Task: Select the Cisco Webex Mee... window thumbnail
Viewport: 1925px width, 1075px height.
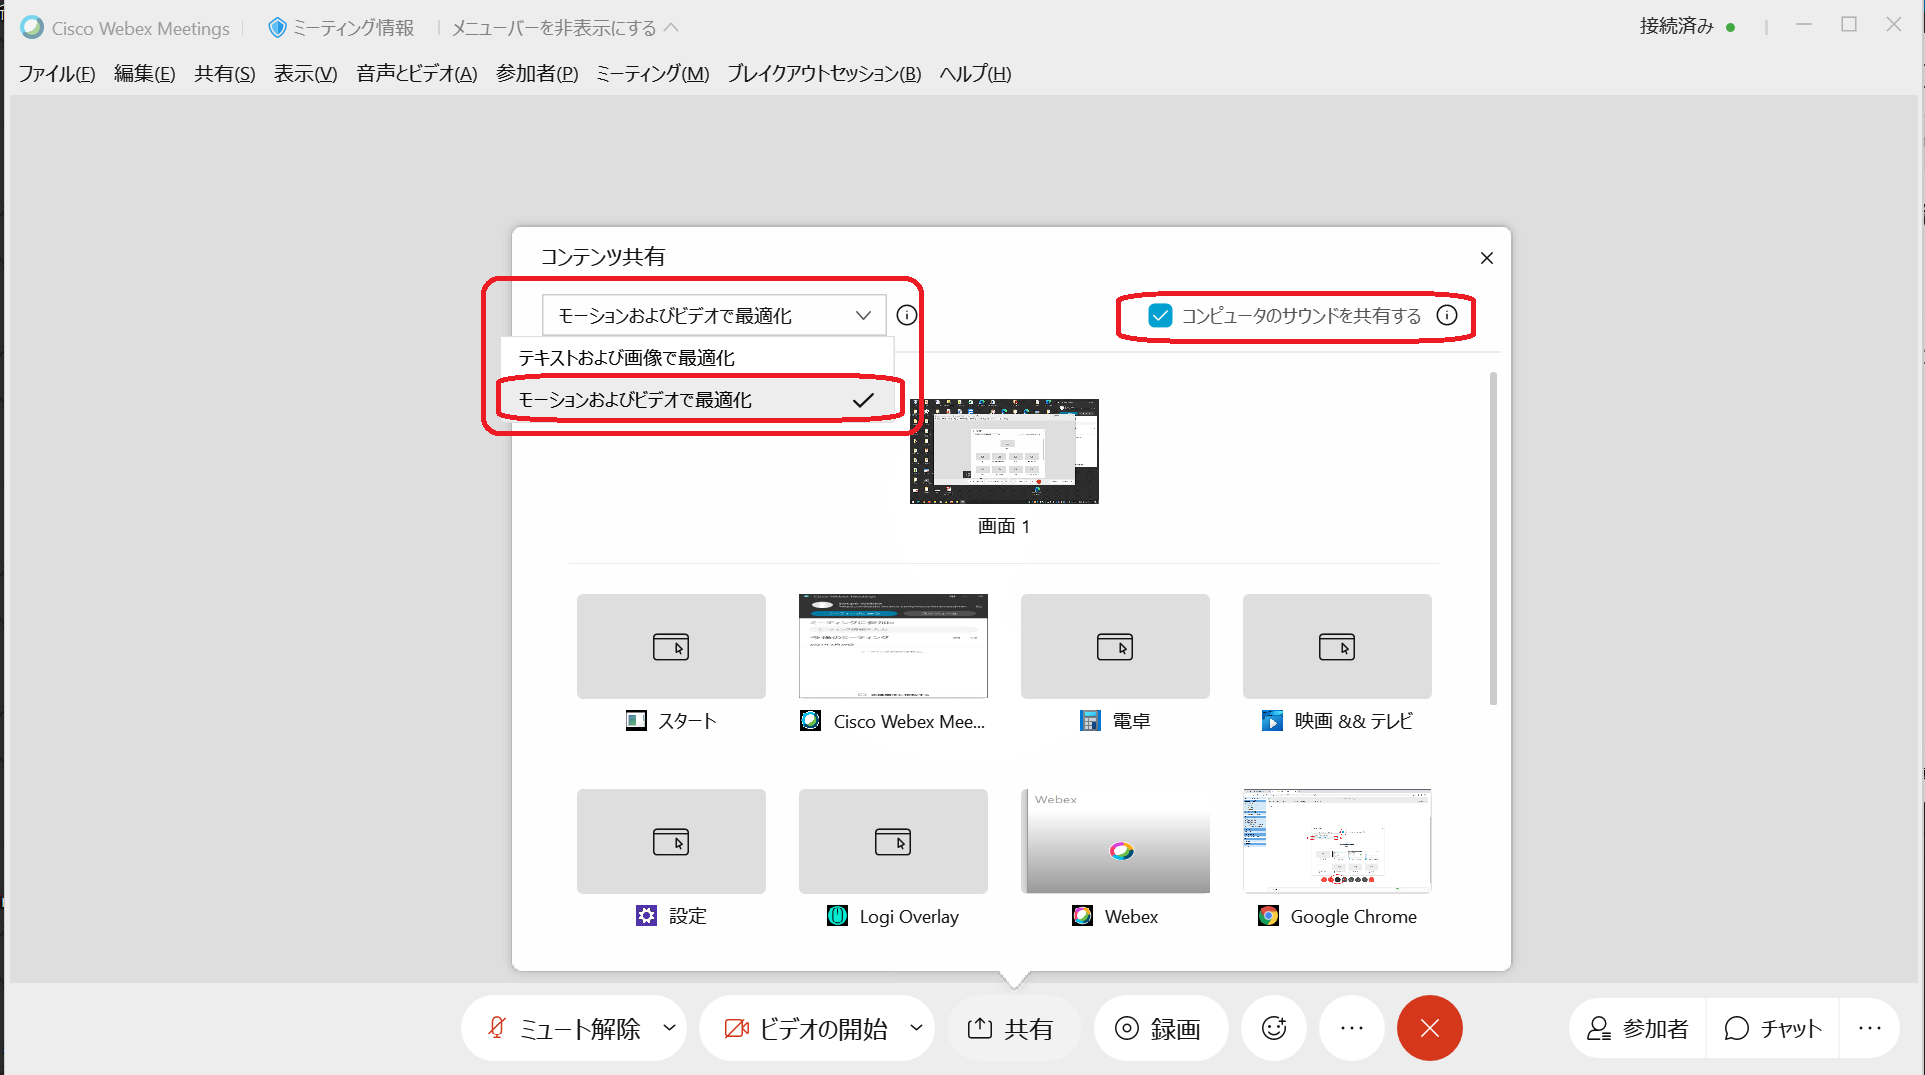Action: click(x=893, y=646)
